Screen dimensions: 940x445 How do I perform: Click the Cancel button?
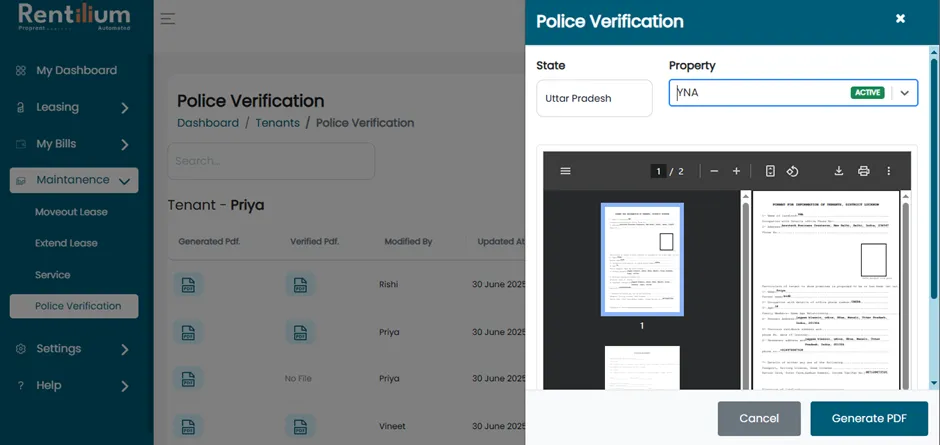pyautogui.click(x=759, y=419)
